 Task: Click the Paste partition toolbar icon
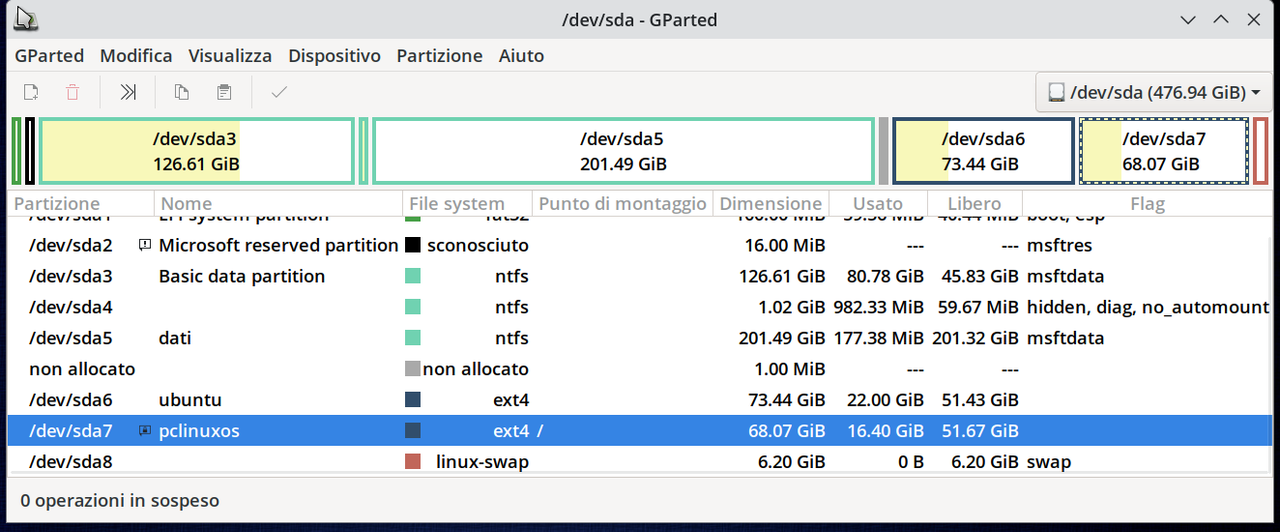click(224, 93)
